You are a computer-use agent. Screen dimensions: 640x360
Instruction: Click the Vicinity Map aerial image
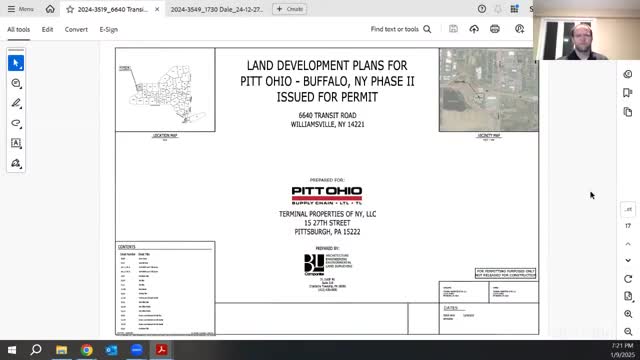(489, 90)
